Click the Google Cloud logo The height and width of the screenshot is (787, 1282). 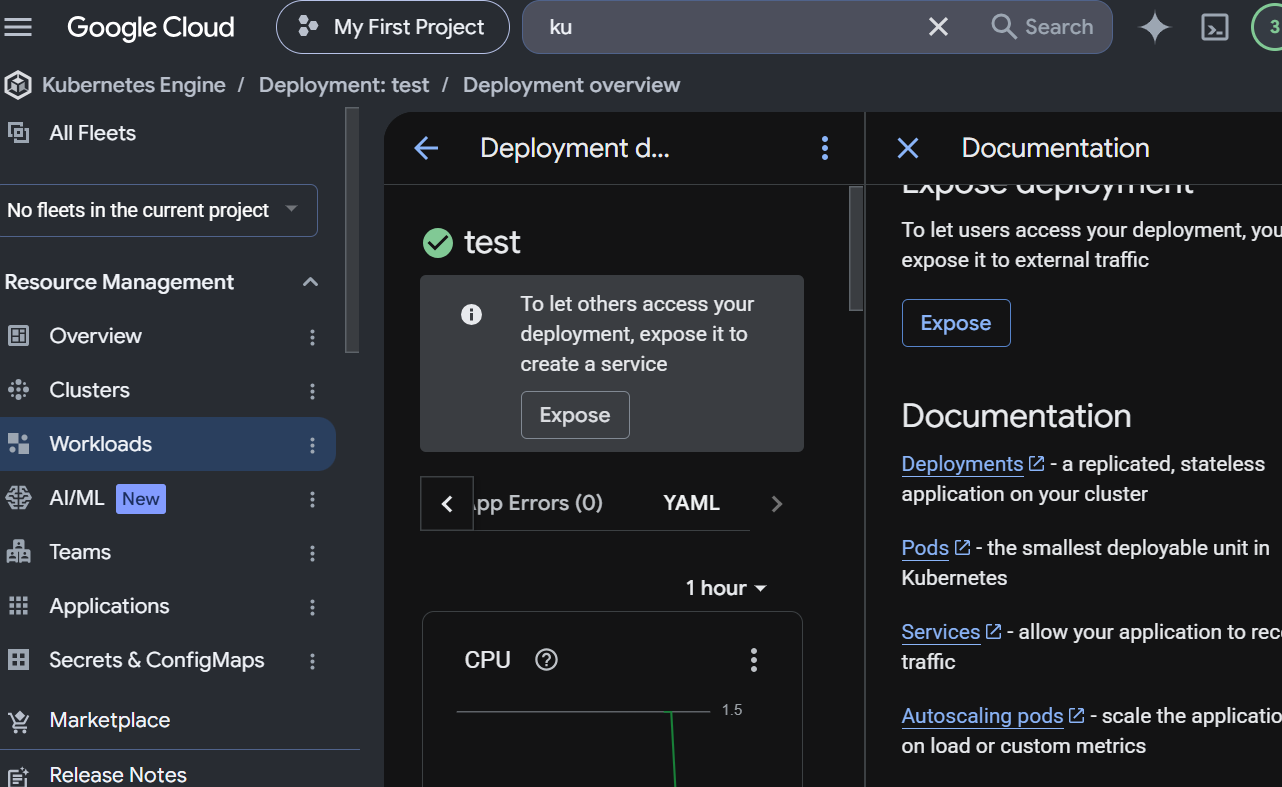pyautogui.click(x=151, y=27)
